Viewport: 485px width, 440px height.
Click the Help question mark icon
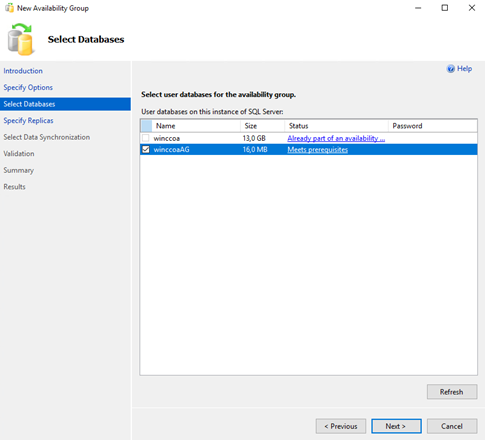(451, 69)
